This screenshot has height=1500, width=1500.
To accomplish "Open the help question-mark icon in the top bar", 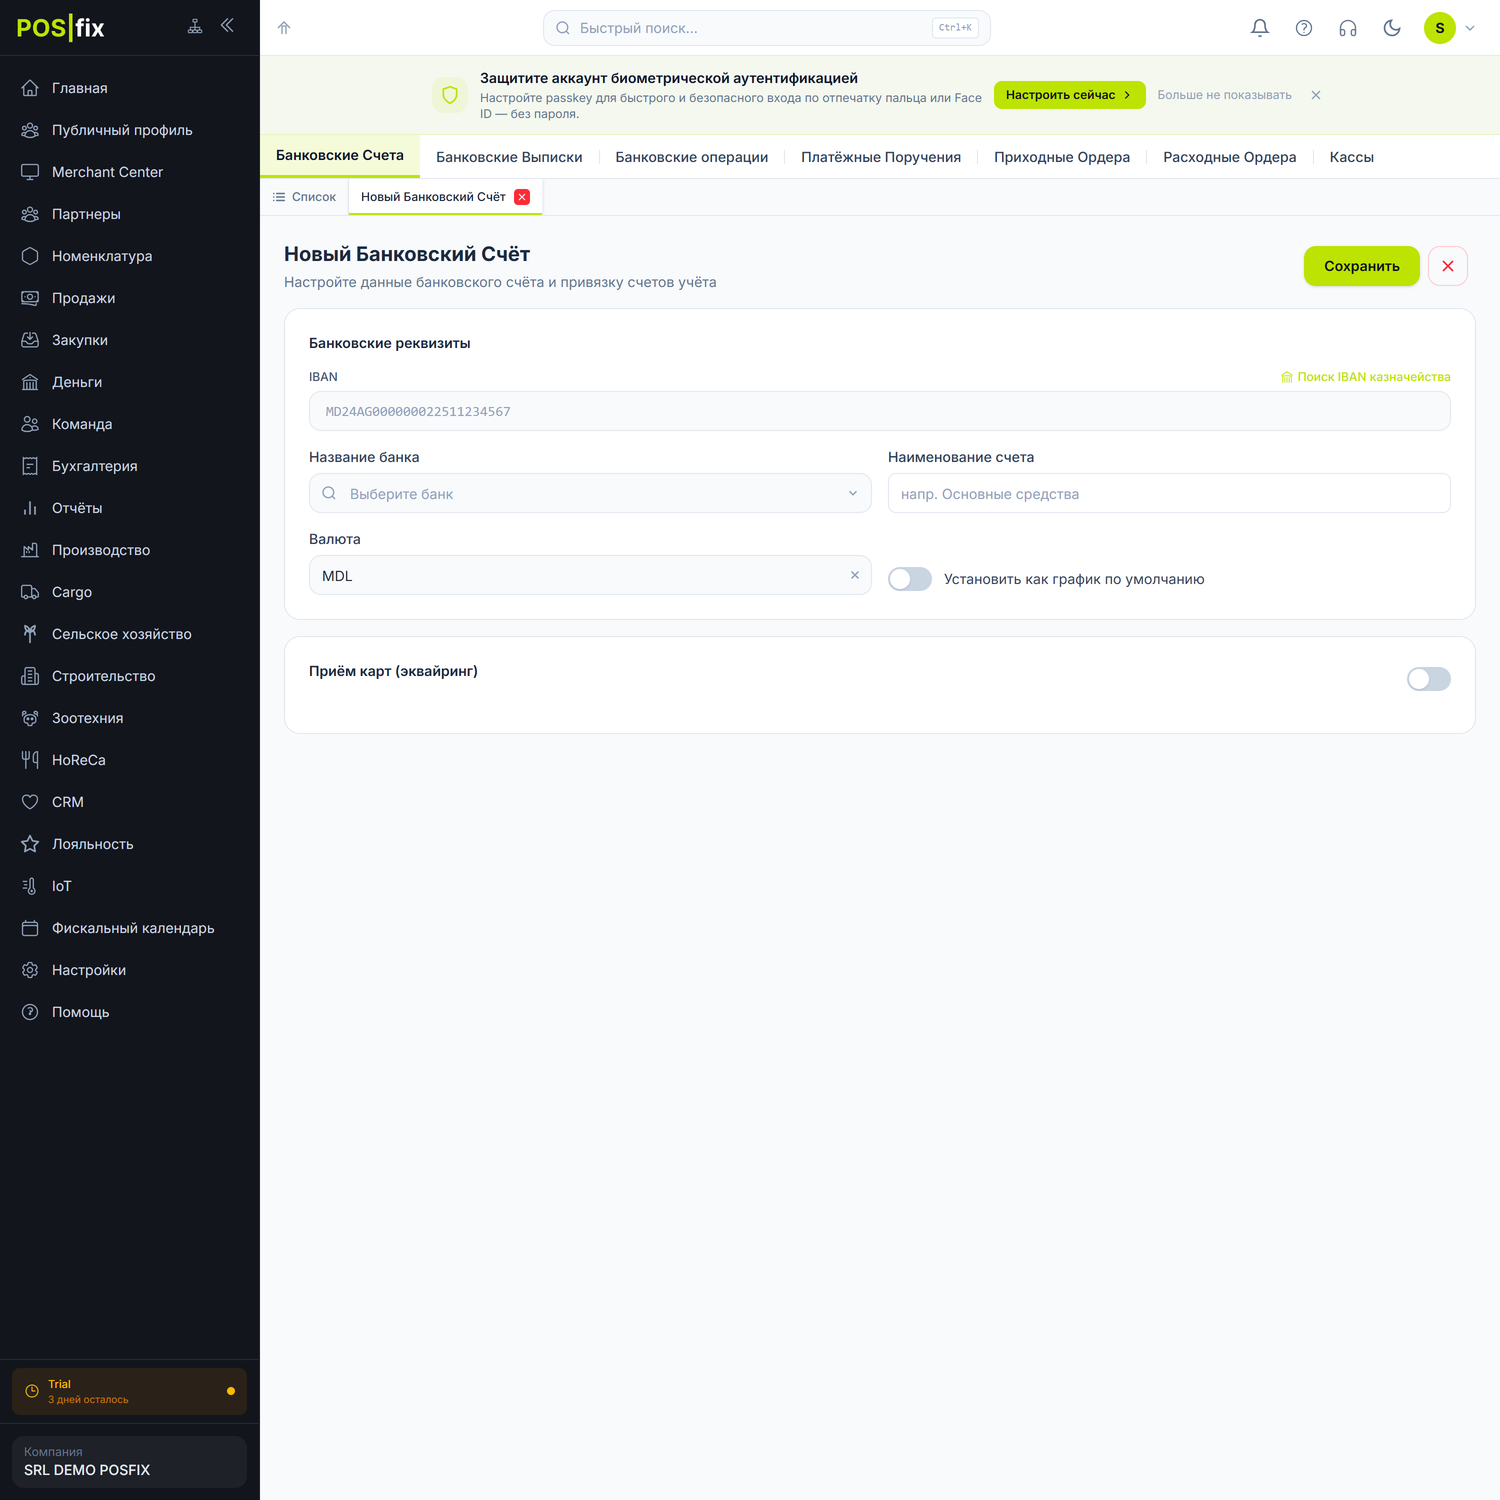I will (1304, 28).
